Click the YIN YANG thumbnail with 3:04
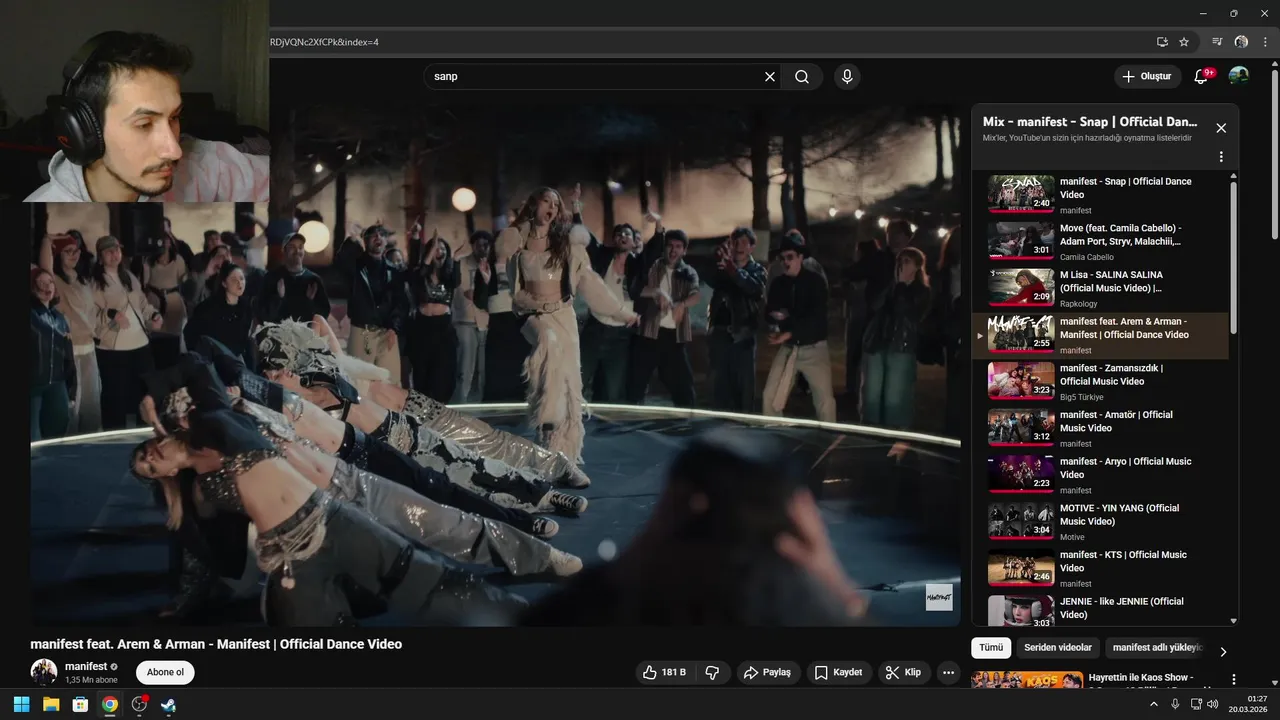Screen dimensions: 1280x720 point(1021,521)
